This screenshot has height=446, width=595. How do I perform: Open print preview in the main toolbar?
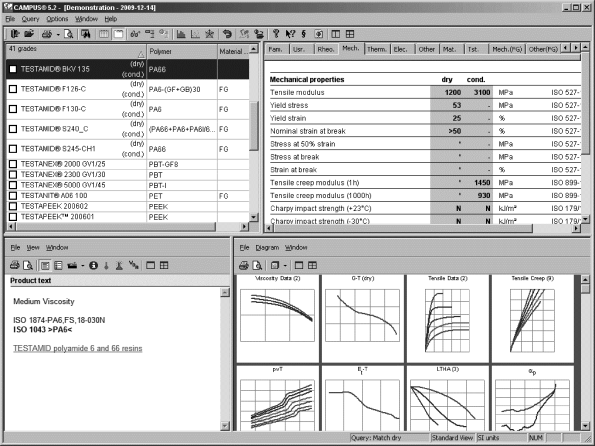point(69,34)
